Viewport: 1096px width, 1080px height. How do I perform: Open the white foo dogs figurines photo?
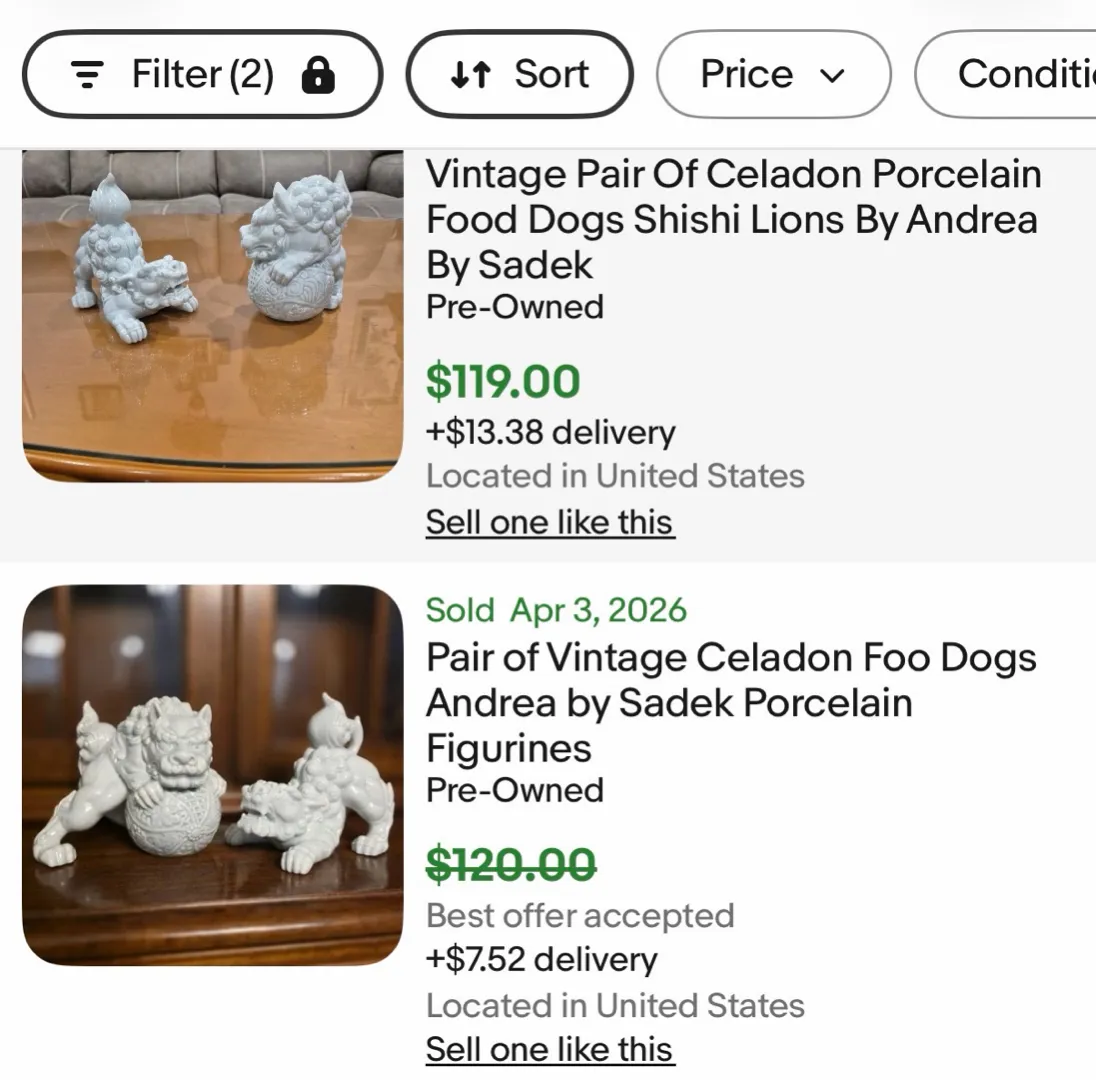pyautogui.click(x=212, y=775)
